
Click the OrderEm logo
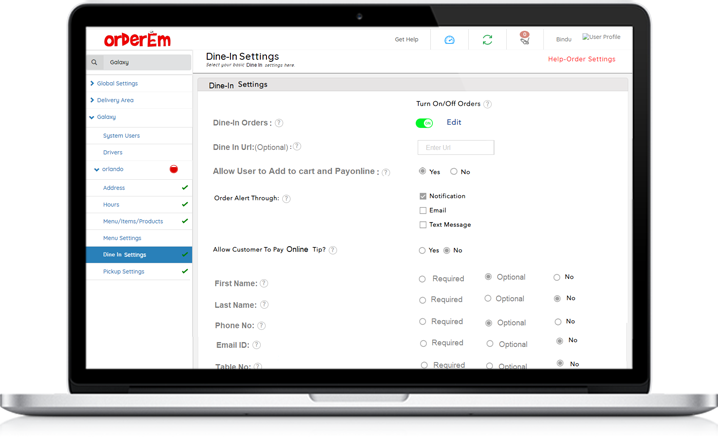(137, 40)
